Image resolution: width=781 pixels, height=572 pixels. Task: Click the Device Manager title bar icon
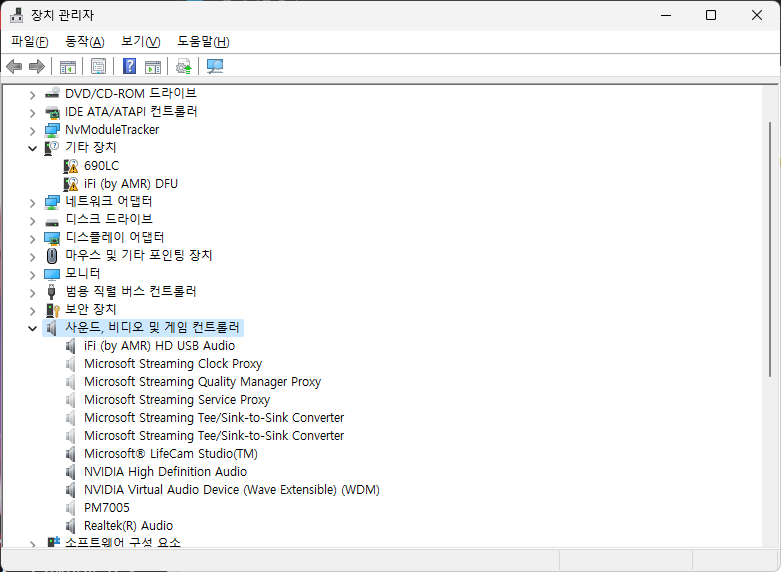(16, 15)
